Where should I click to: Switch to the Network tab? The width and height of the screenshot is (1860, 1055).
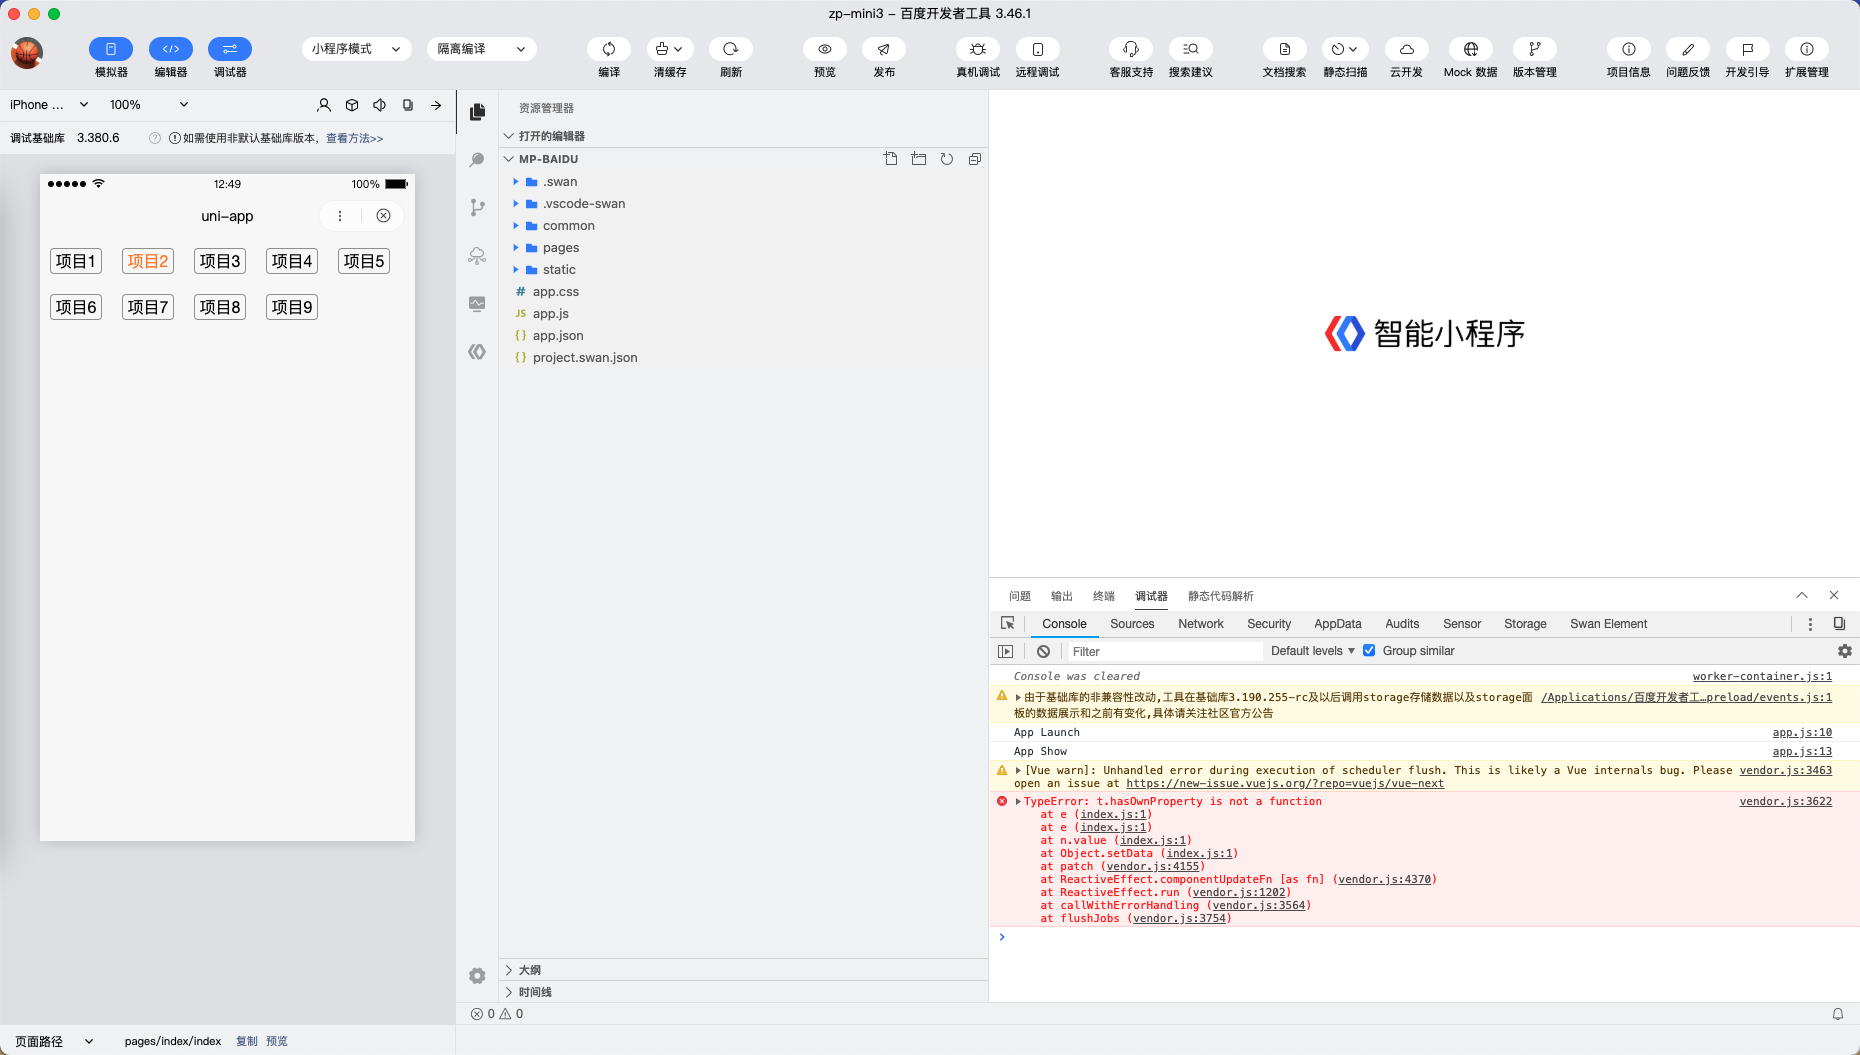coord(1200,624)
